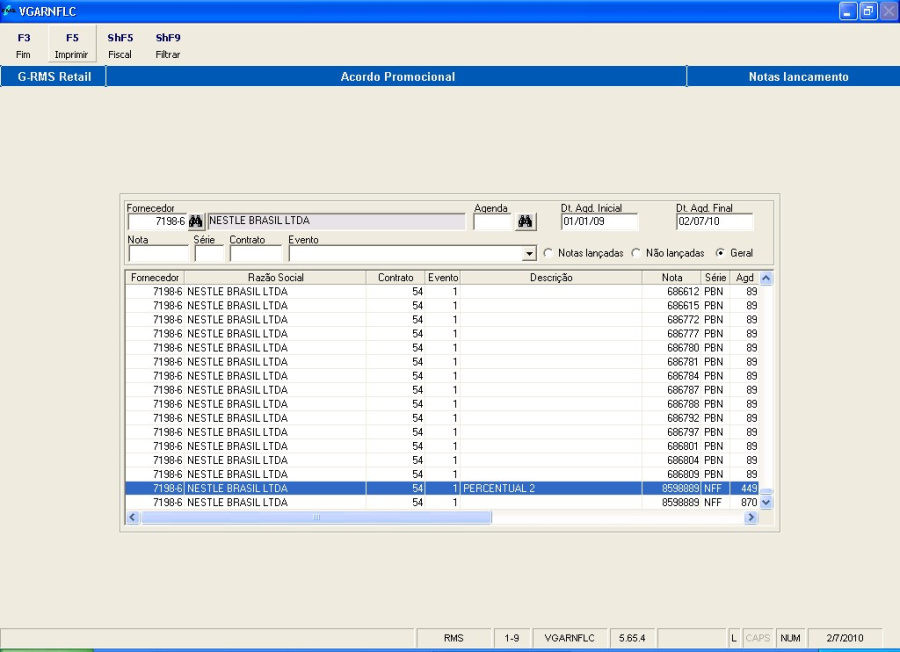This screenshot has width=900, height=652.
Task: Select the Geral radio button
Action: click(x=720, y=253)
